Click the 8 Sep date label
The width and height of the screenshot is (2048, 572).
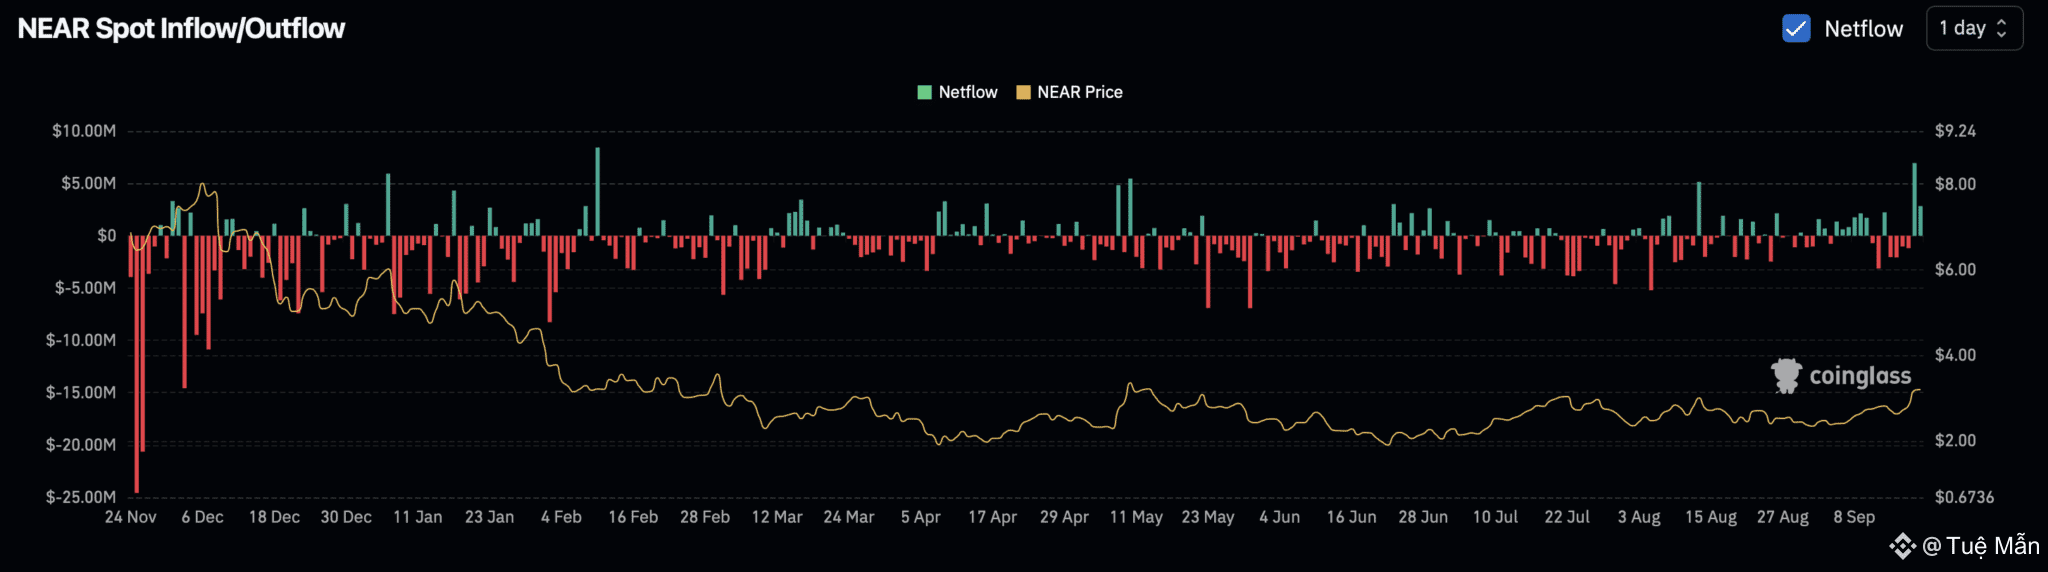(1854, 517)
